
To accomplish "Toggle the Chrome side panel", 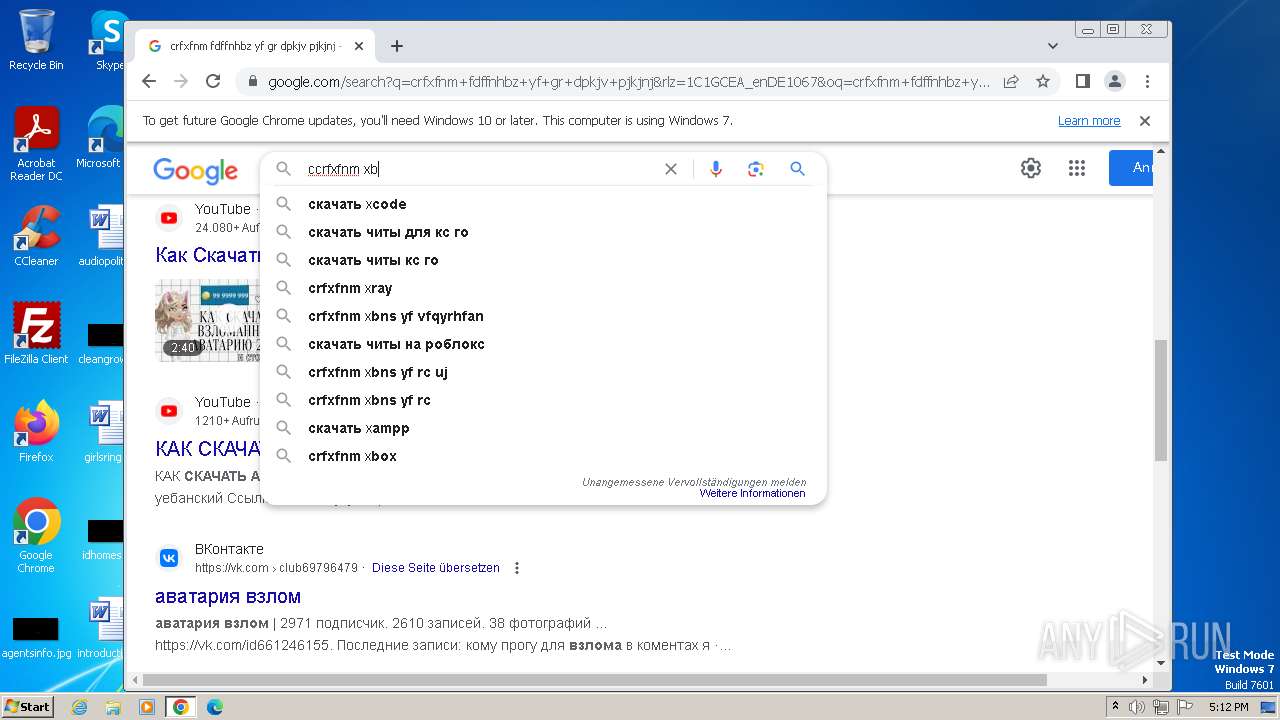I will [x=1083, y=81].
